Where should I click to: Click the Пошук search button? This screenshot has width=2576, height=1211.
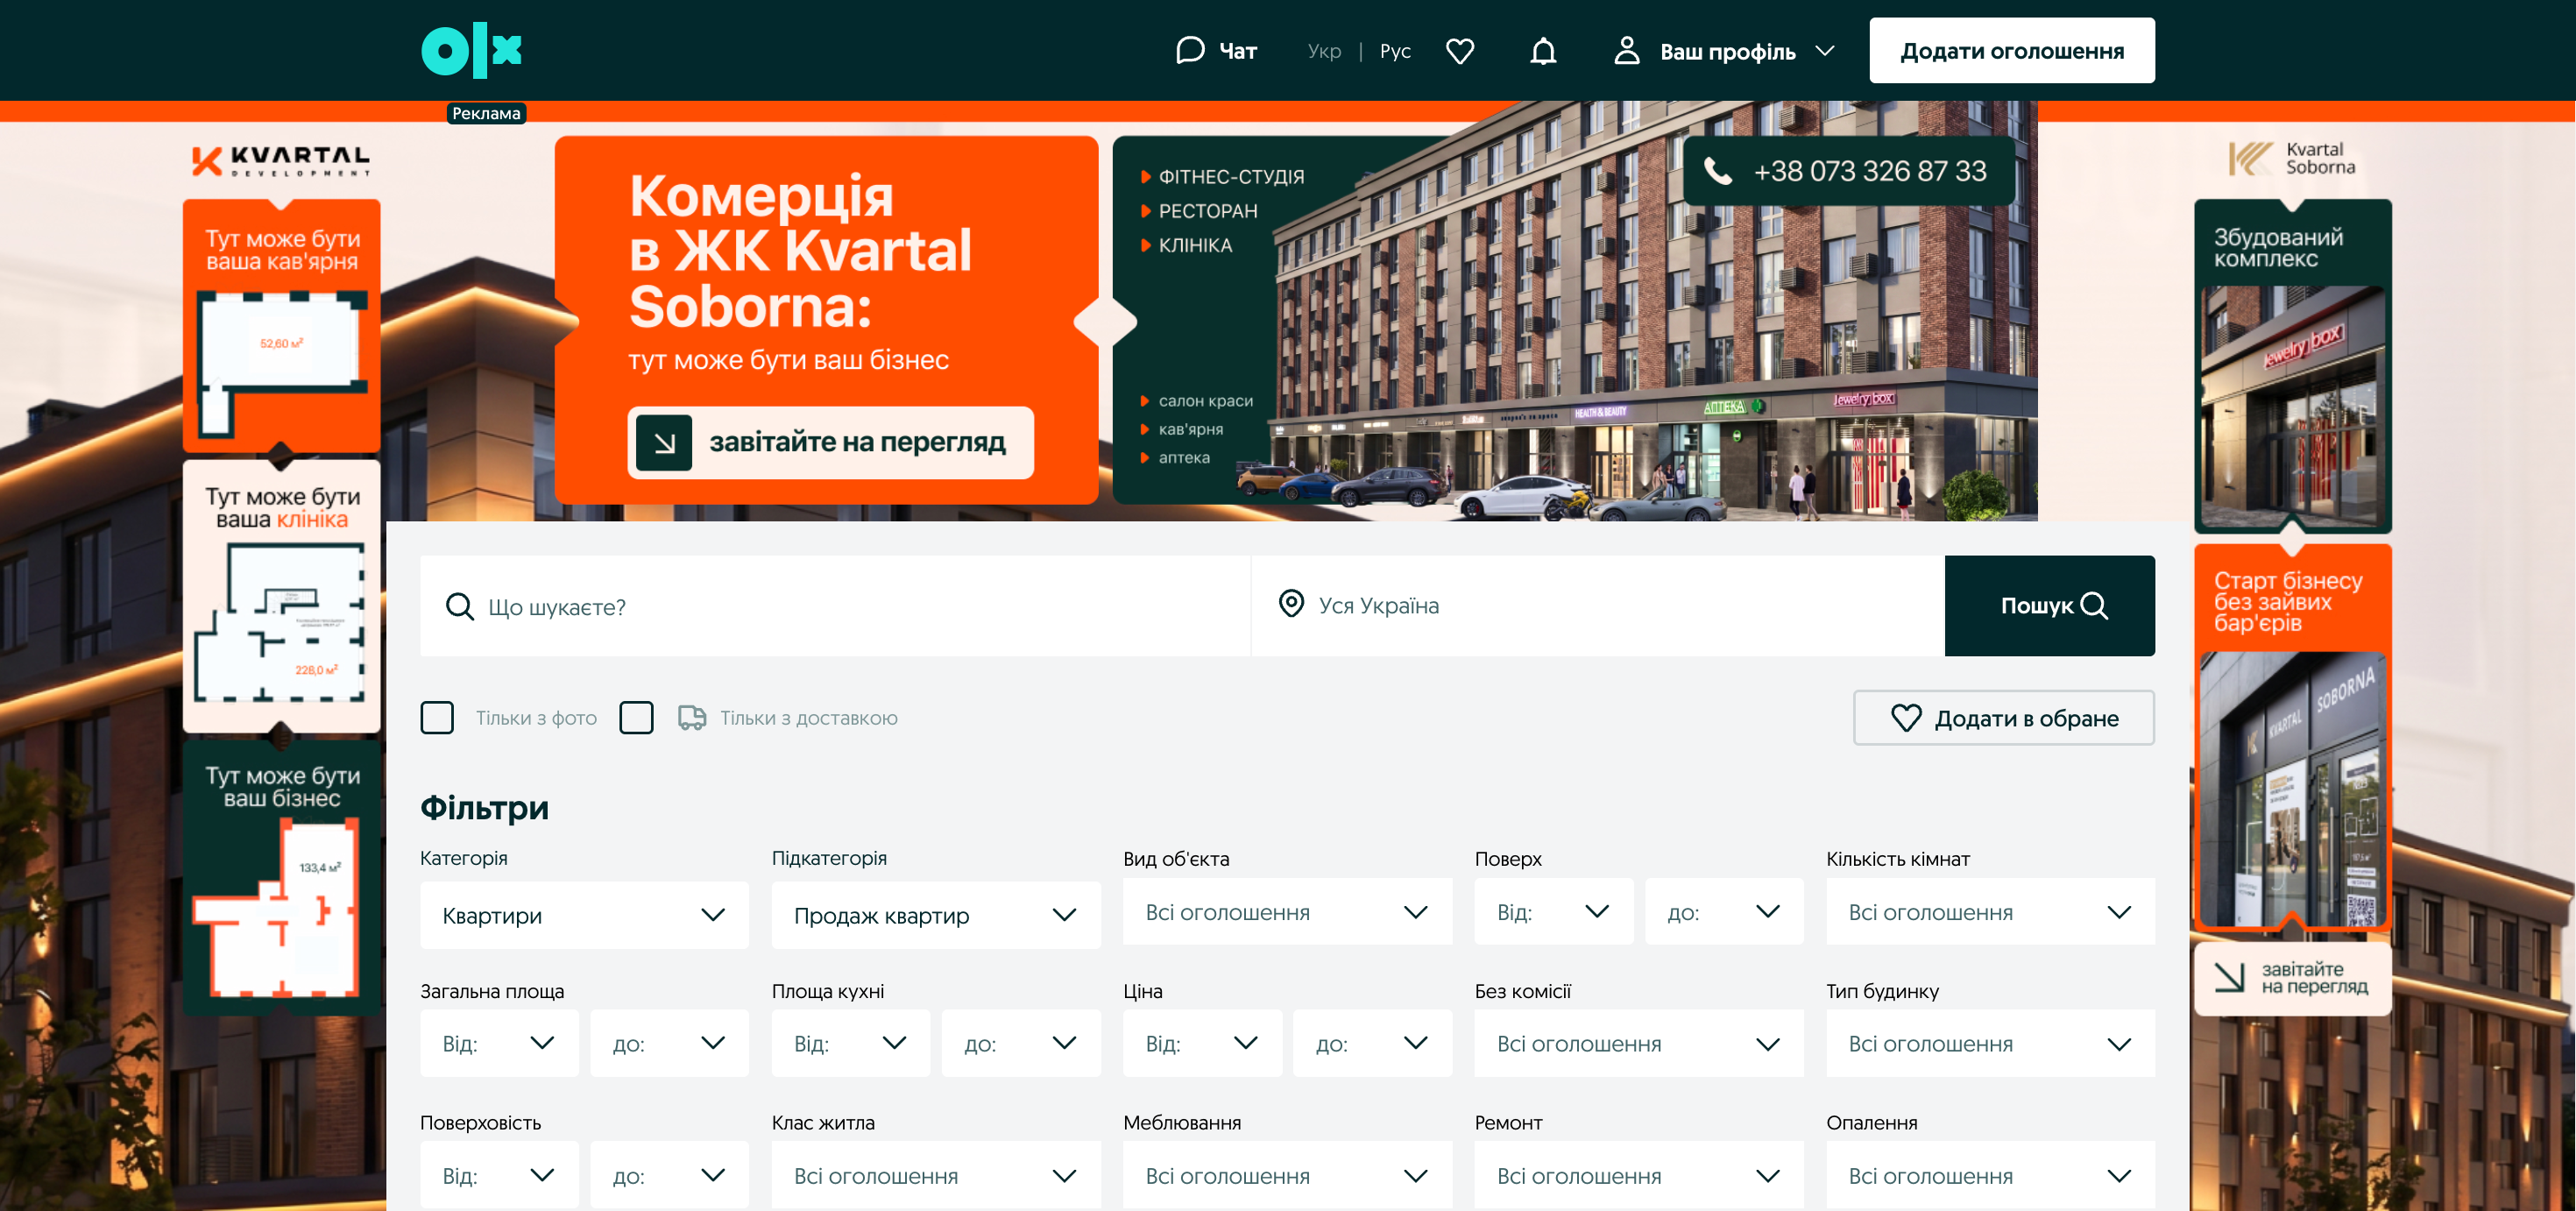[2049, 605]
